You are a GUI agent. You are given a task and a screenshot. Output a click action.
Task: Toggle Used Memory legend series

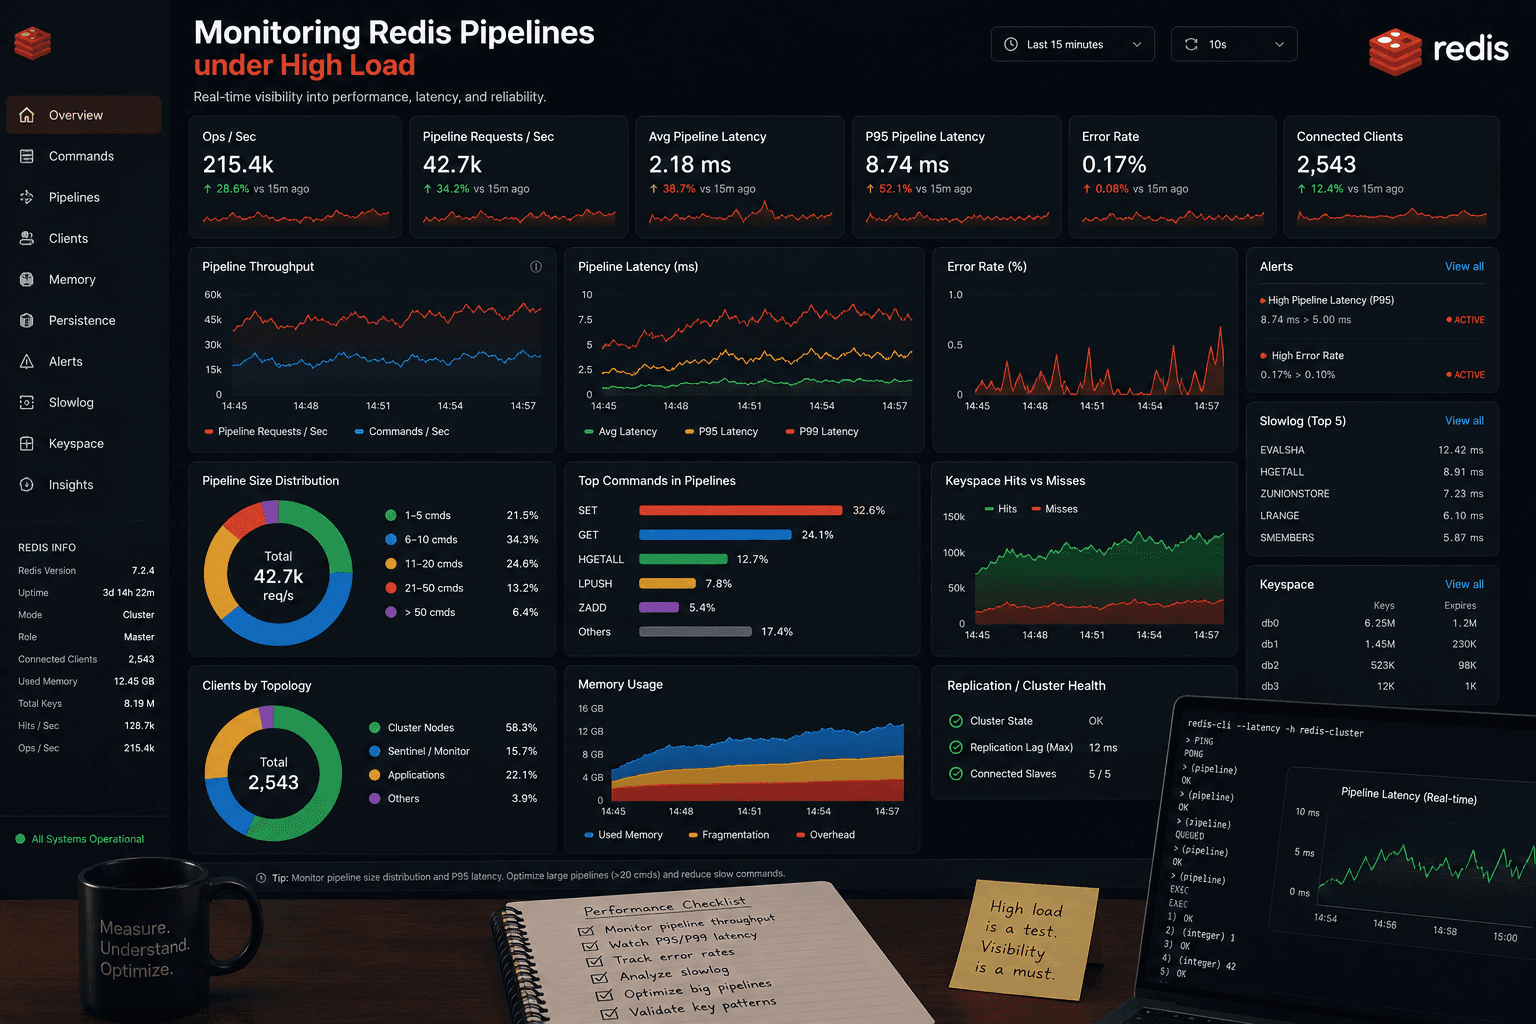click(x=623, y=835)
